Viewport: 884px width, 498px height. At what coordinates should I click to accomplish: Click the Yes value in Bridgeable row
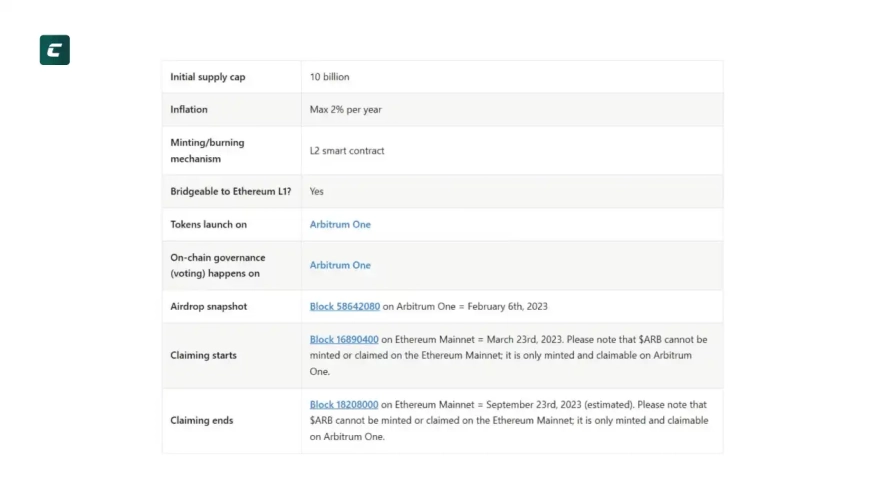[317, 192]
